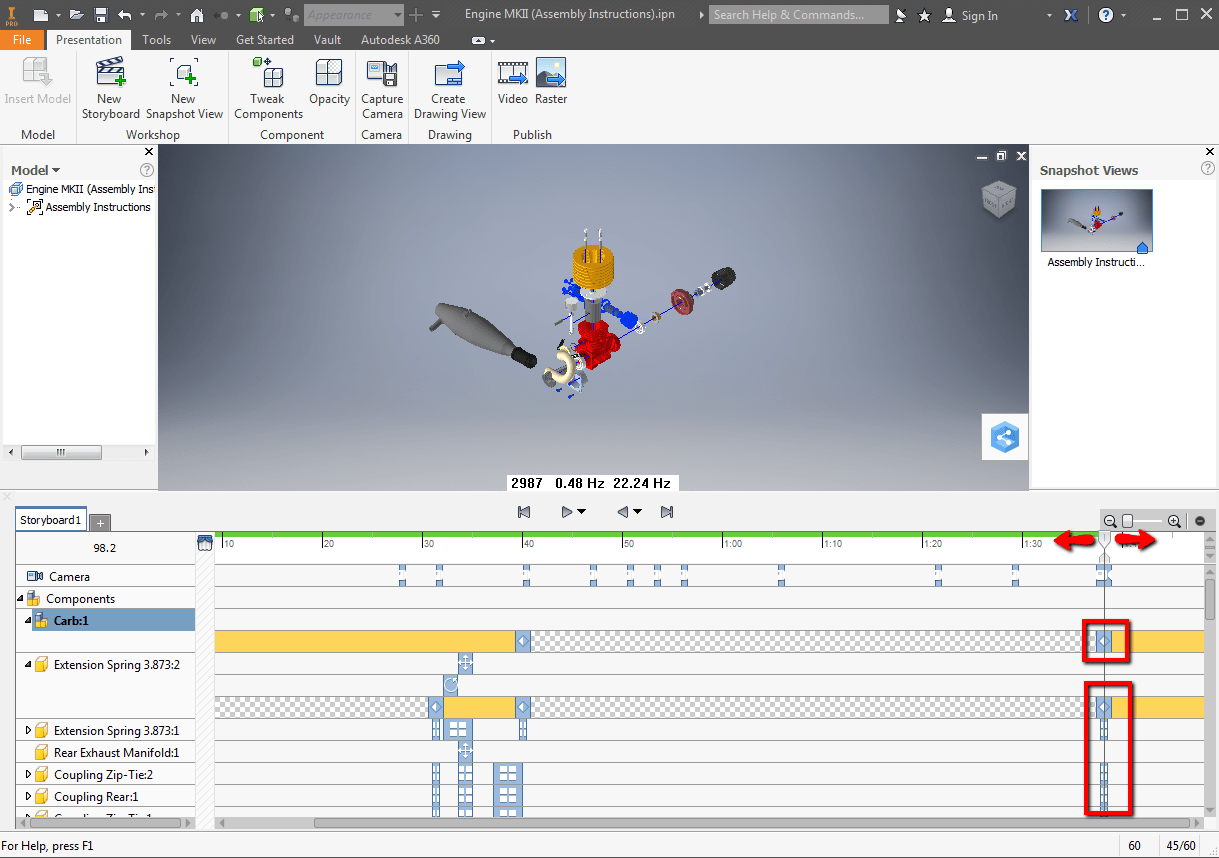This screenshot has width=1219, height=858.
Task: Select the Assembly Instructions snapshot thumbnail
Action: [1096, 219]
